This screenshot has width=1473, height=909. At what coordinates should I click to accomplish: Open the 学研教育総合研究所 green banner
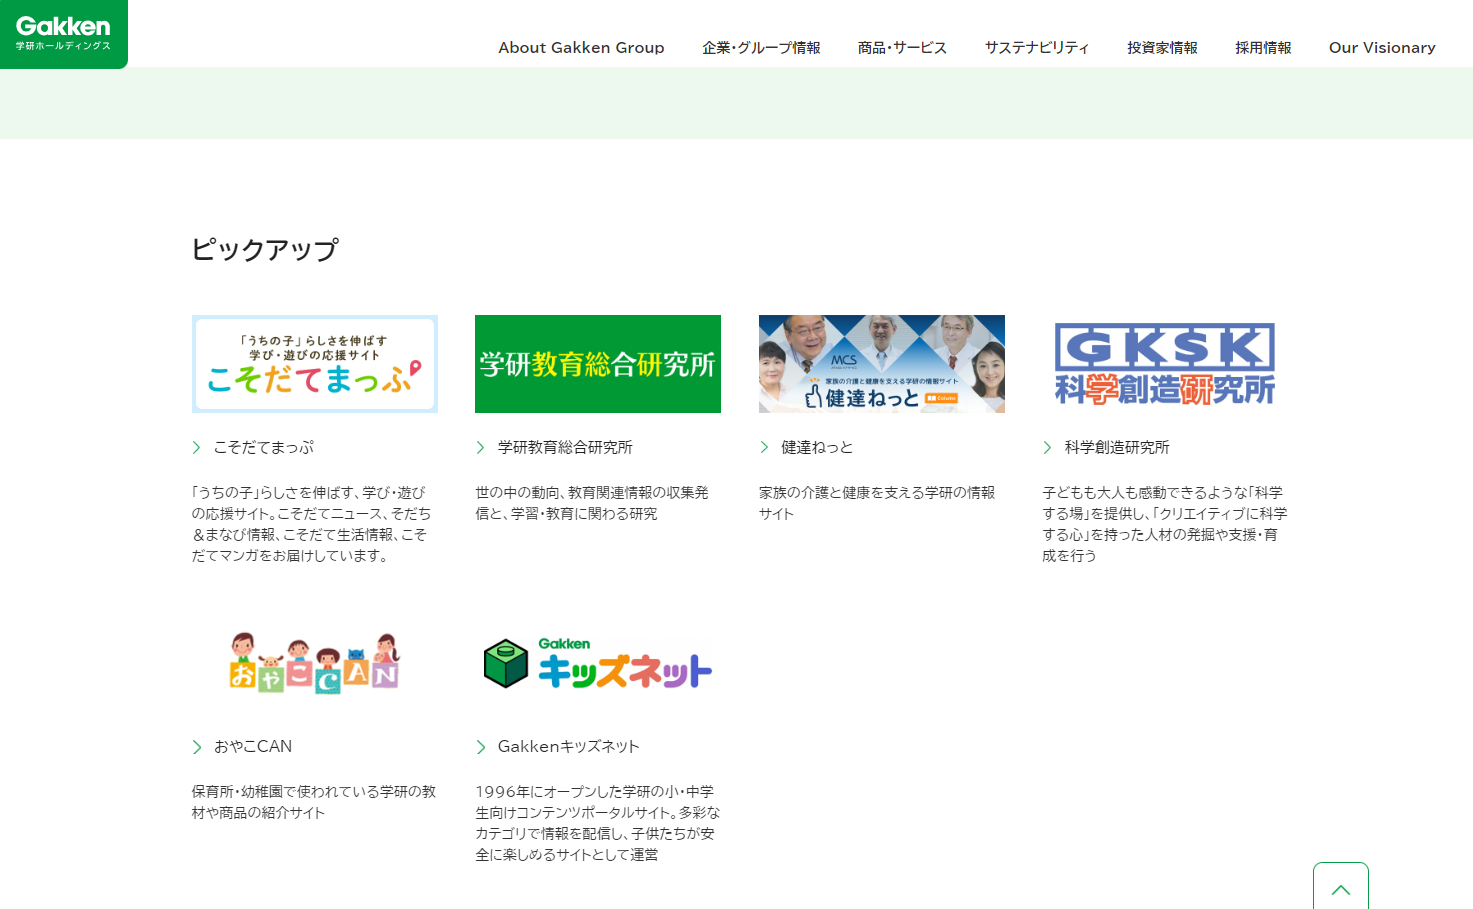[x=598, y=364]
